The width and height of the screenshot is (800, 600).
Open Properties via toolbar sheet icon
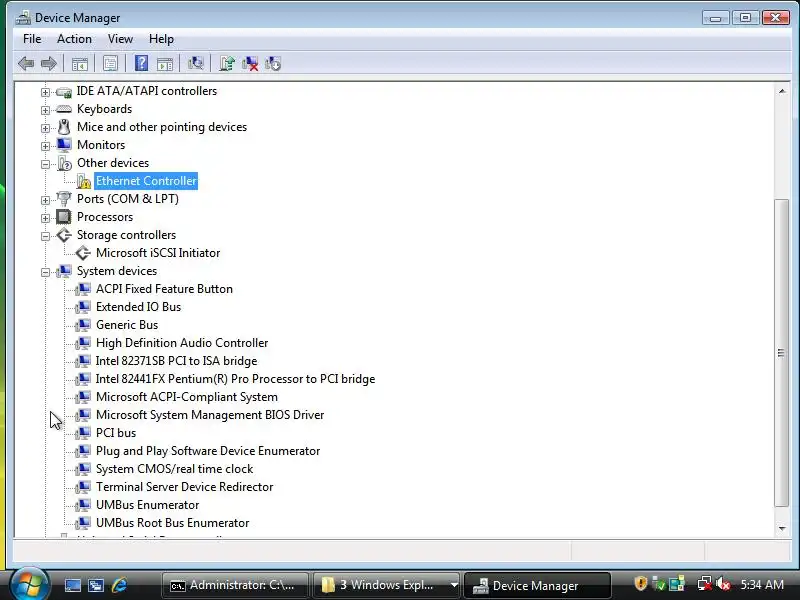click(x=110, y=64)
